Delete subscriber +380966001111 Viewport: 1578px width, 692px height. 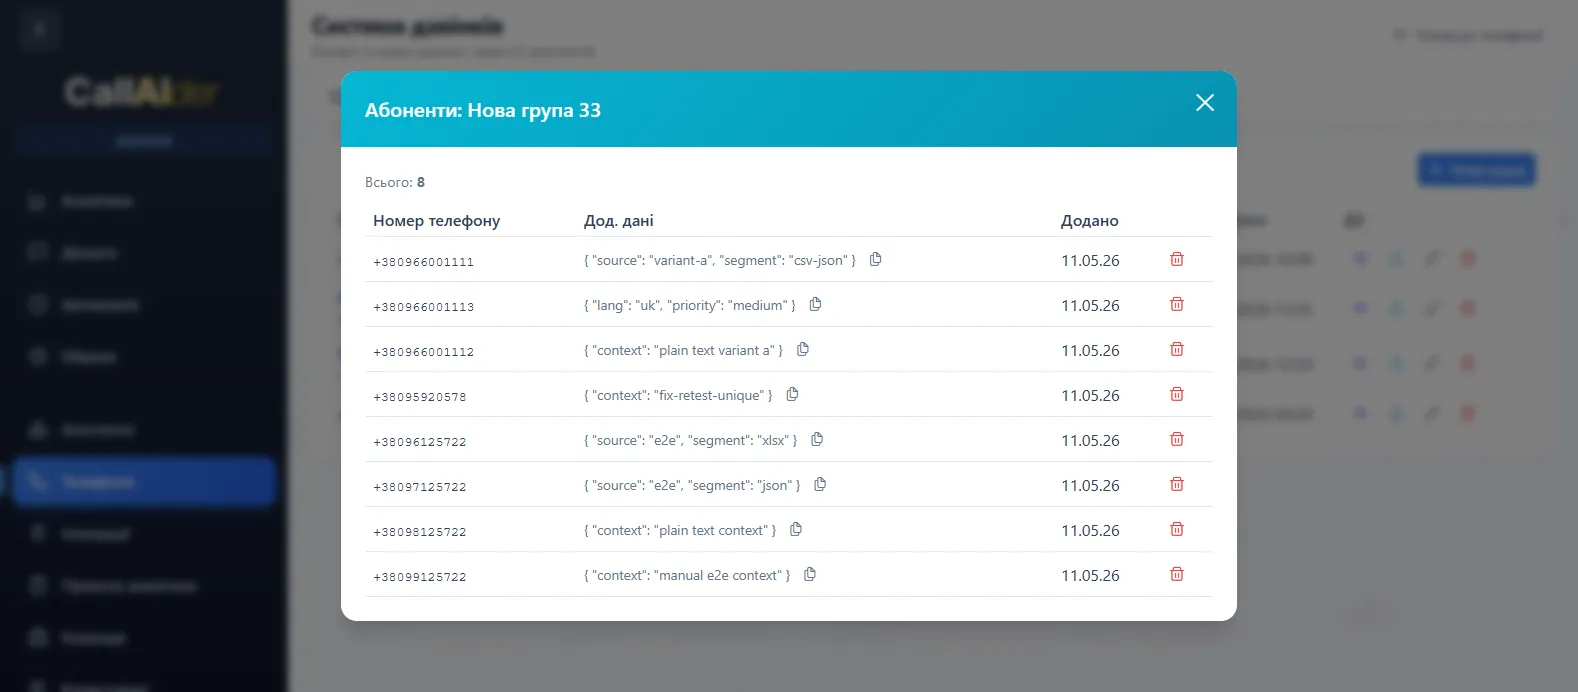(1177, 259)
